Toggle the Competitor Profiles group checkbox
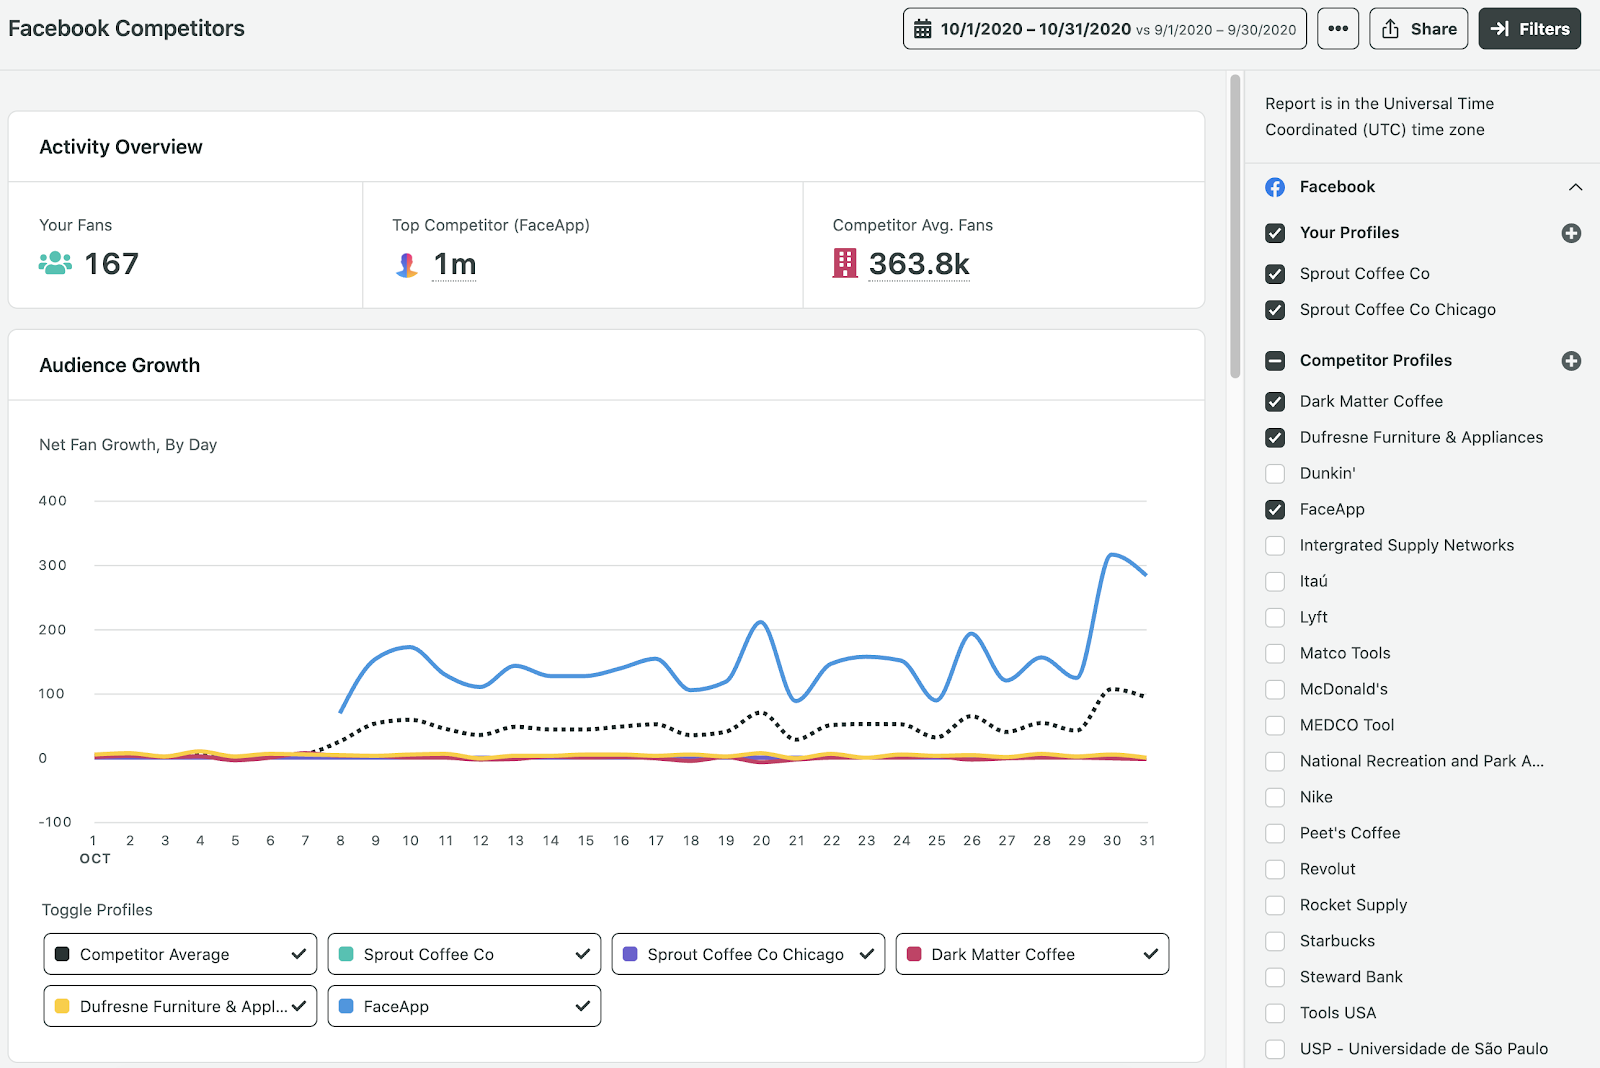 (x=1275, y=361)
